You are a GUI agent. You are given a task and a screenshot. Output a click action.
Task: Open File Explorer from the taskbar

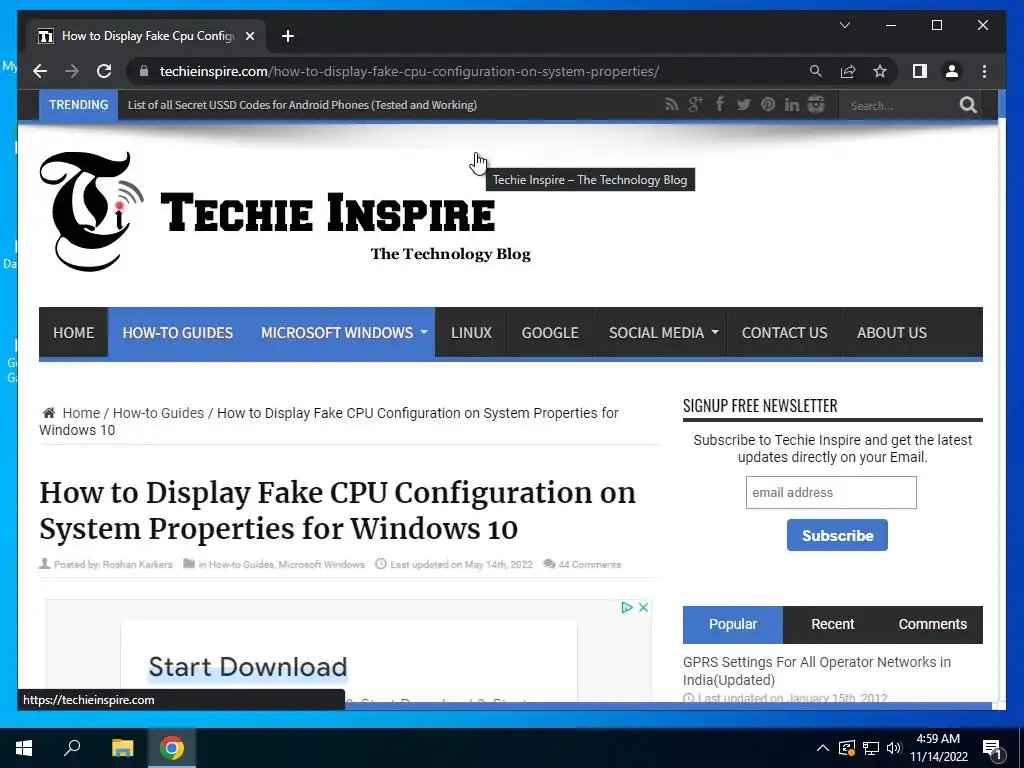click(x=122, y=748)
